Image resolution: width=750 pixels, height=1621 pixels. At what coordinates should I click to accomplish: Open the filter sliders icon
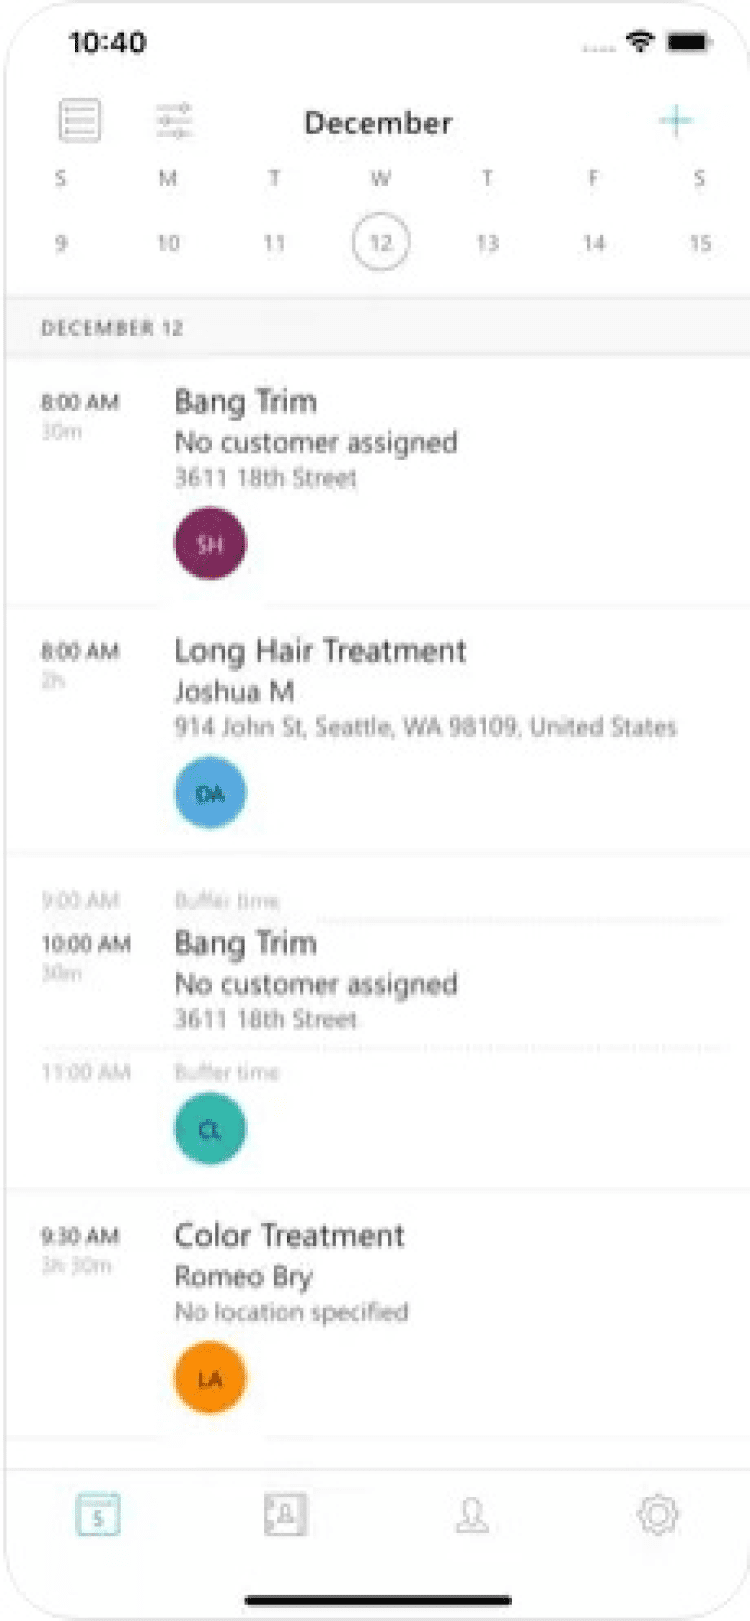(x=174, y=121)
